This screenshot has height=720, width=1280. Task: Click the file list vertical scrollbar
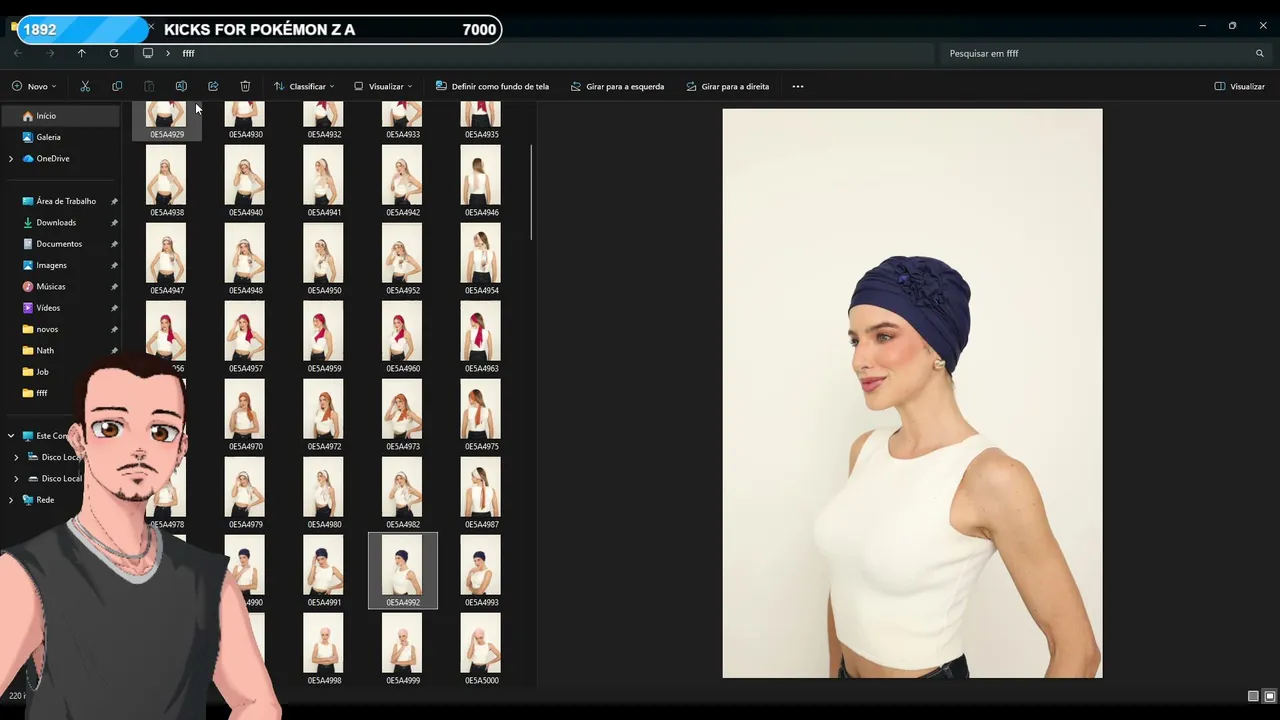[531, 192]
